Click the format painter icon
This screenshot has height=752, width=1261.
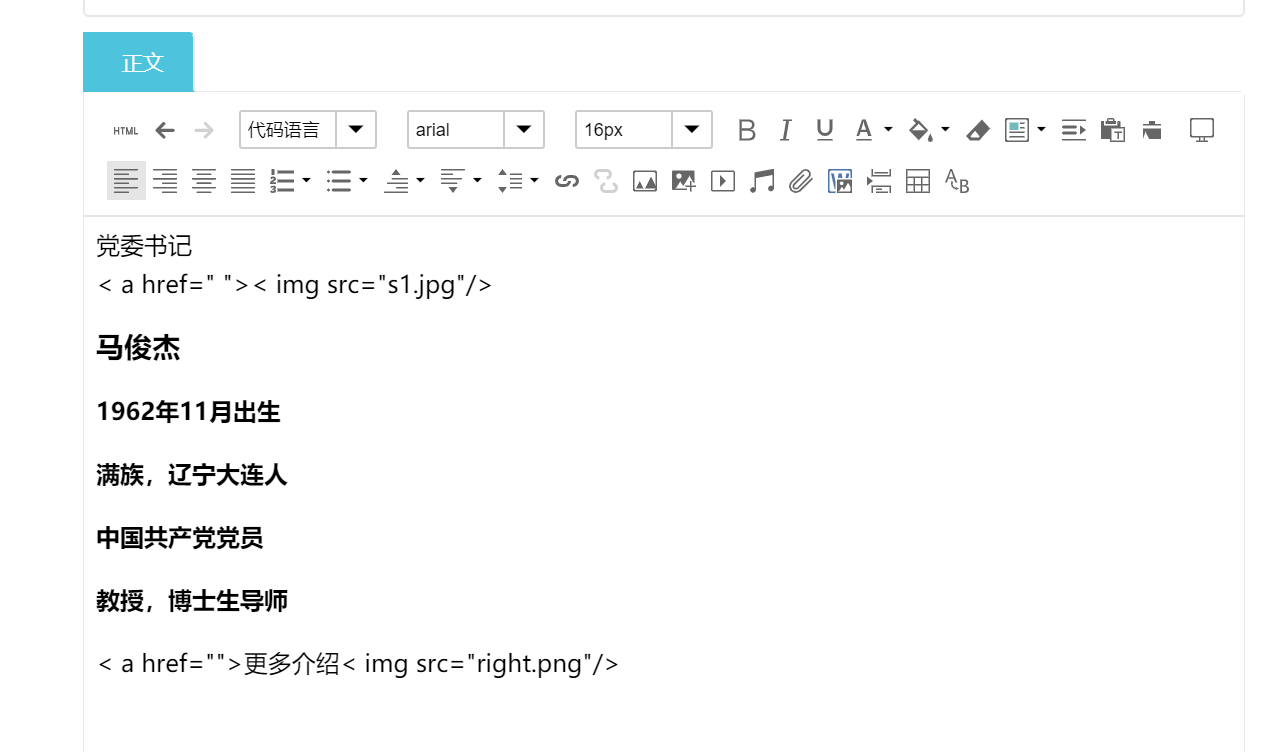[x=1152, y=130]
